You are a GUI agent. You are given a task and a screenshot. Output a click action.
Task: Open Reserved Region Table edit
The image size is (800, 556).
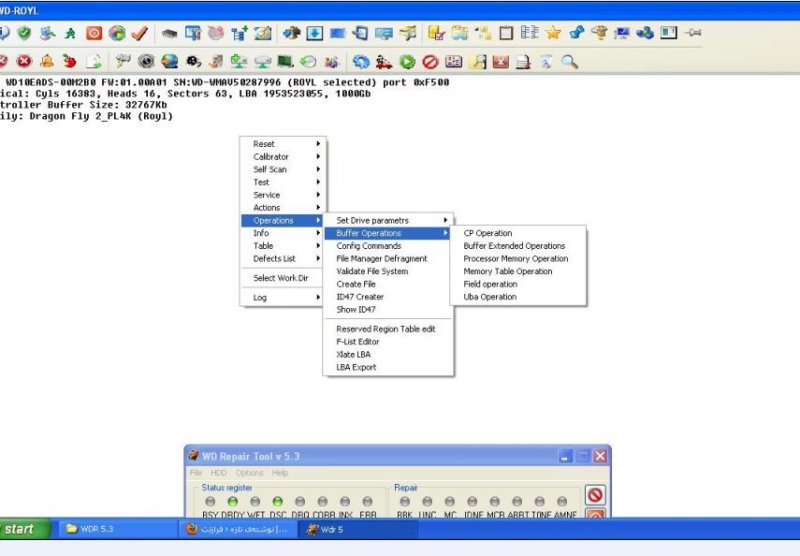pyautogui.click(x=388, y=329)
